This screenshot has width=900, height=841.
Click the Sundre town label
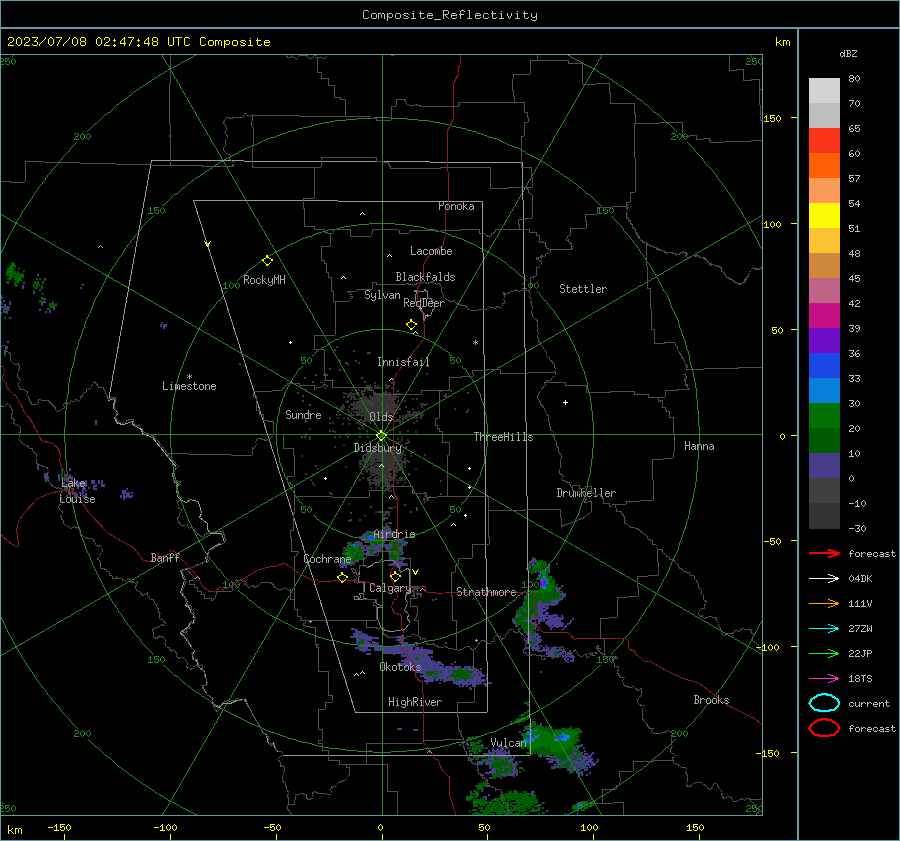click(303, 414)
